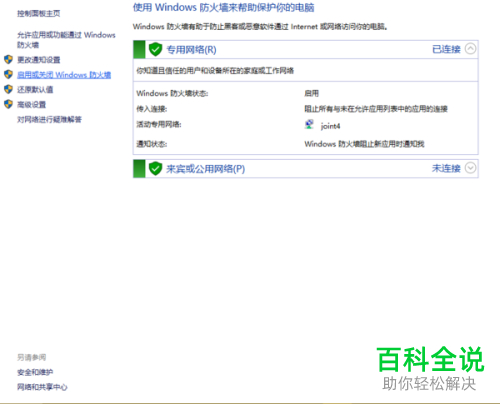Viewport: 500px width, 404px height.
Task: Click shield icon beside 更改通知设置
Action: (x=8, y=60)
